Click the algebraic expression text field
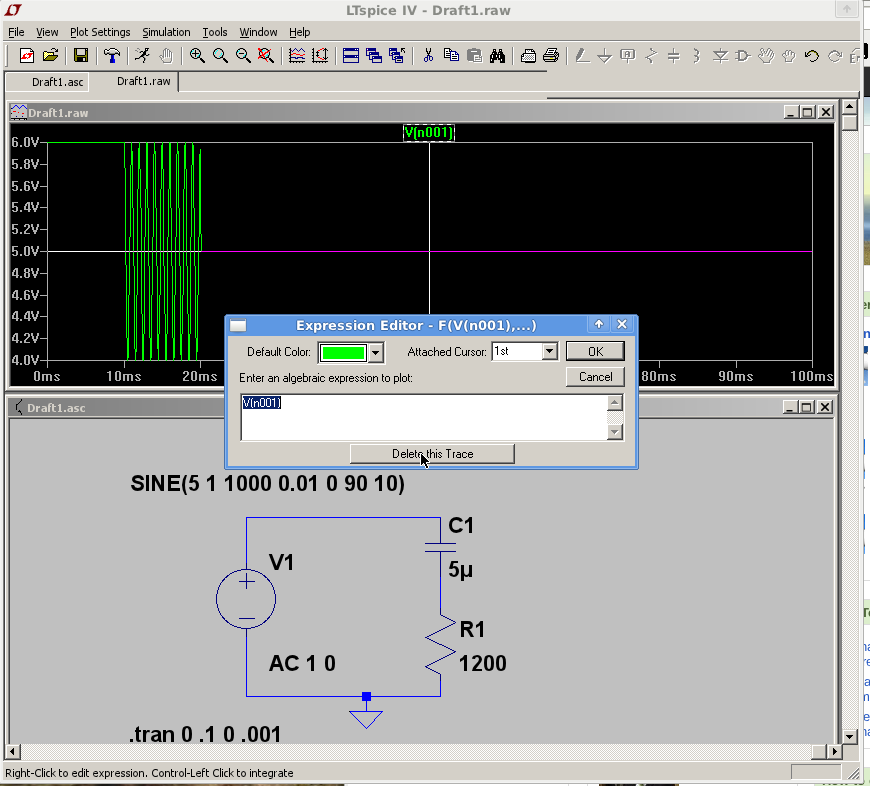 coord(423,417)
